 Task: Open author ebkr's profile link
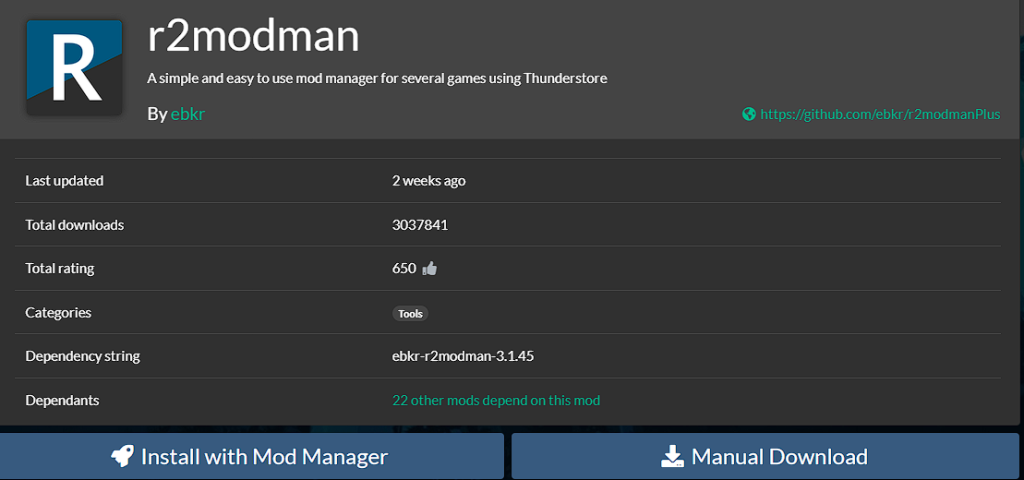coord(187,114)
